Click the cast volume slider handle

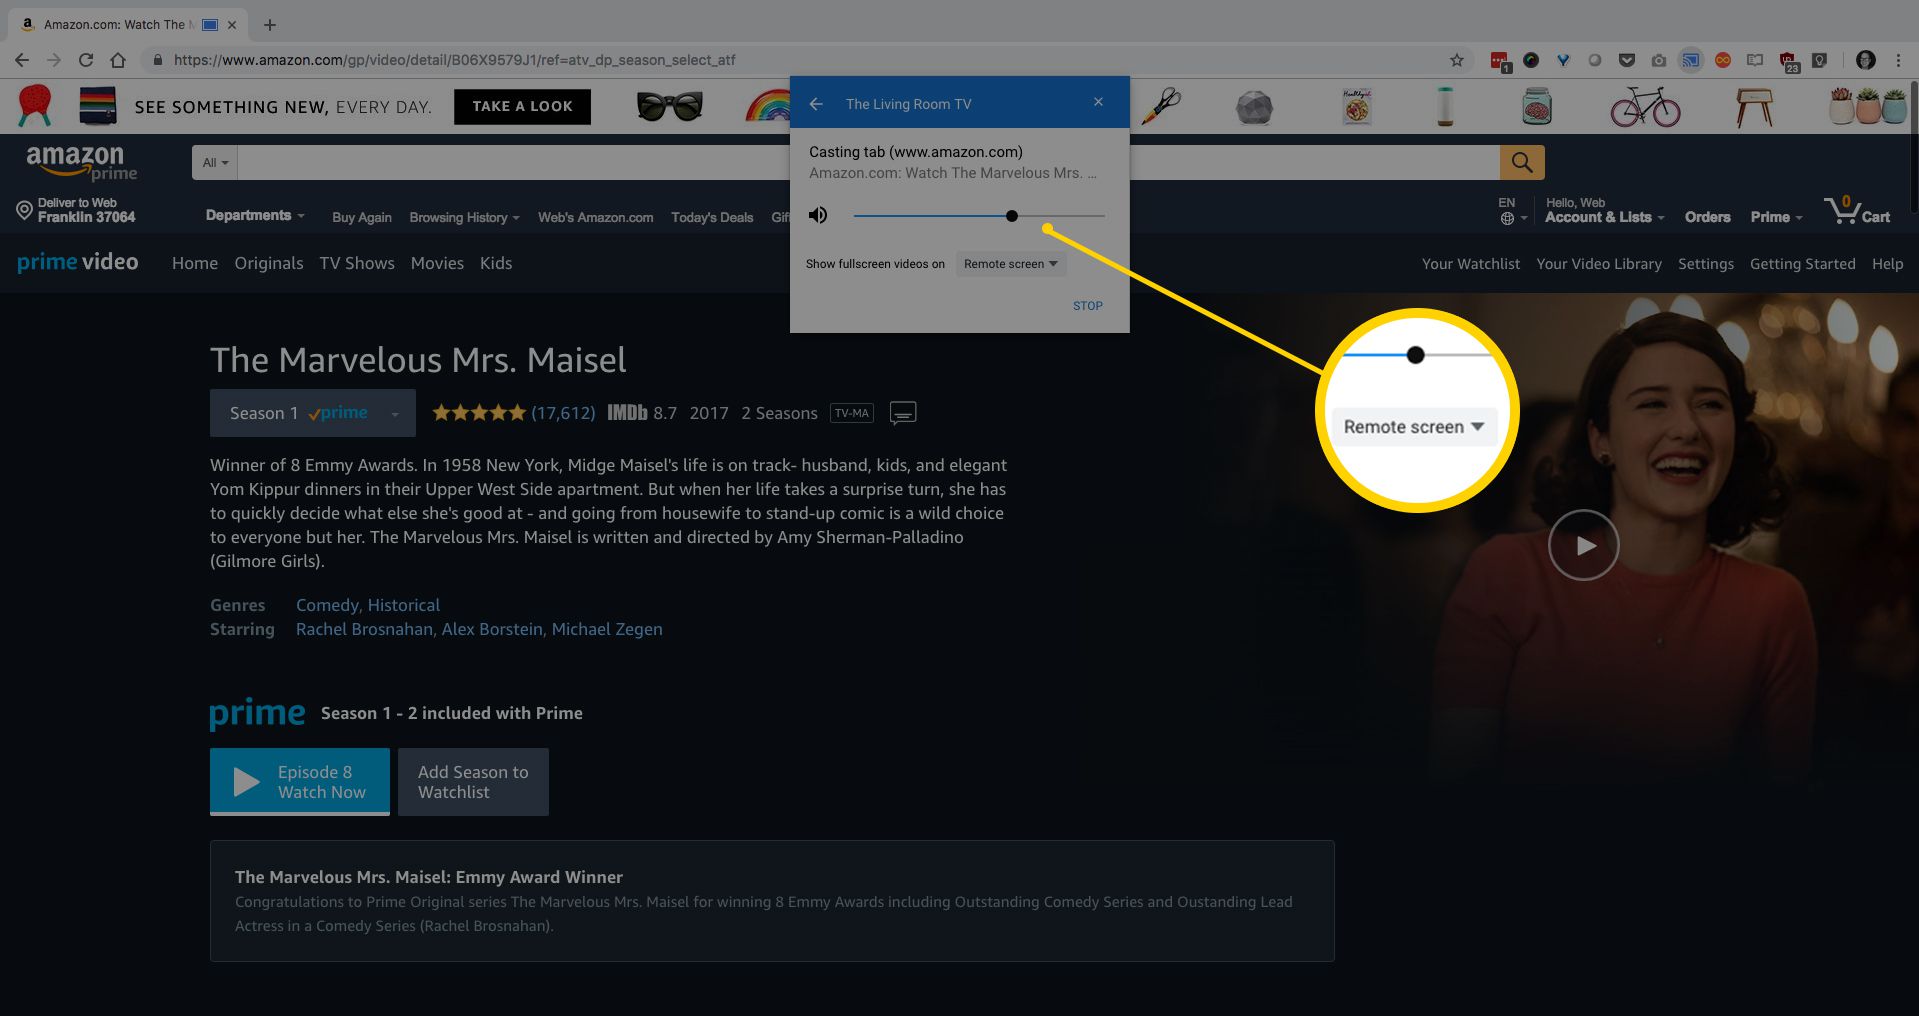[1012, 216]
